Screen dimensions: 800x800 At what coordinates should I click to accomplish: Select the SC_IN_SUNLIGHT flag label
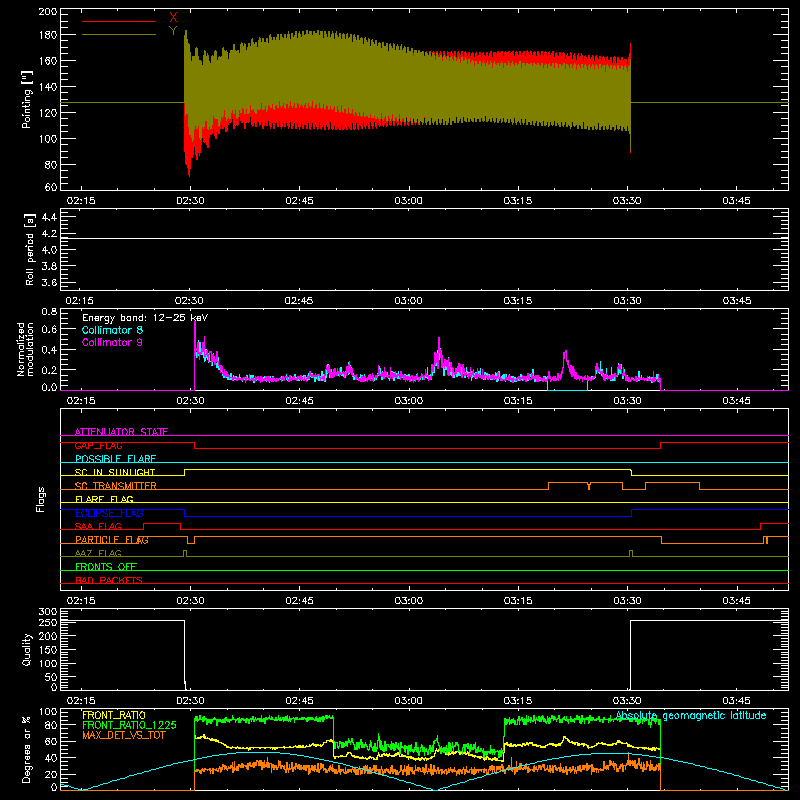click(x=115, y=472)
